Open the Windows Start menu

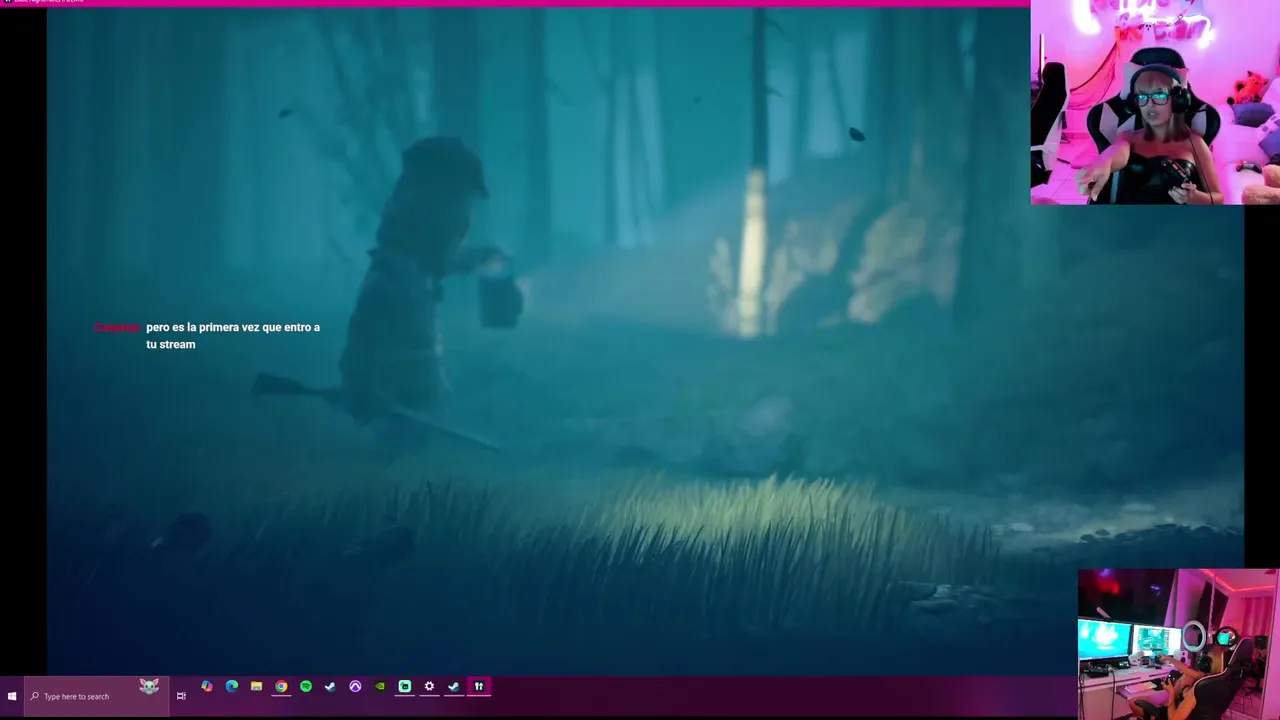(12, 696)
